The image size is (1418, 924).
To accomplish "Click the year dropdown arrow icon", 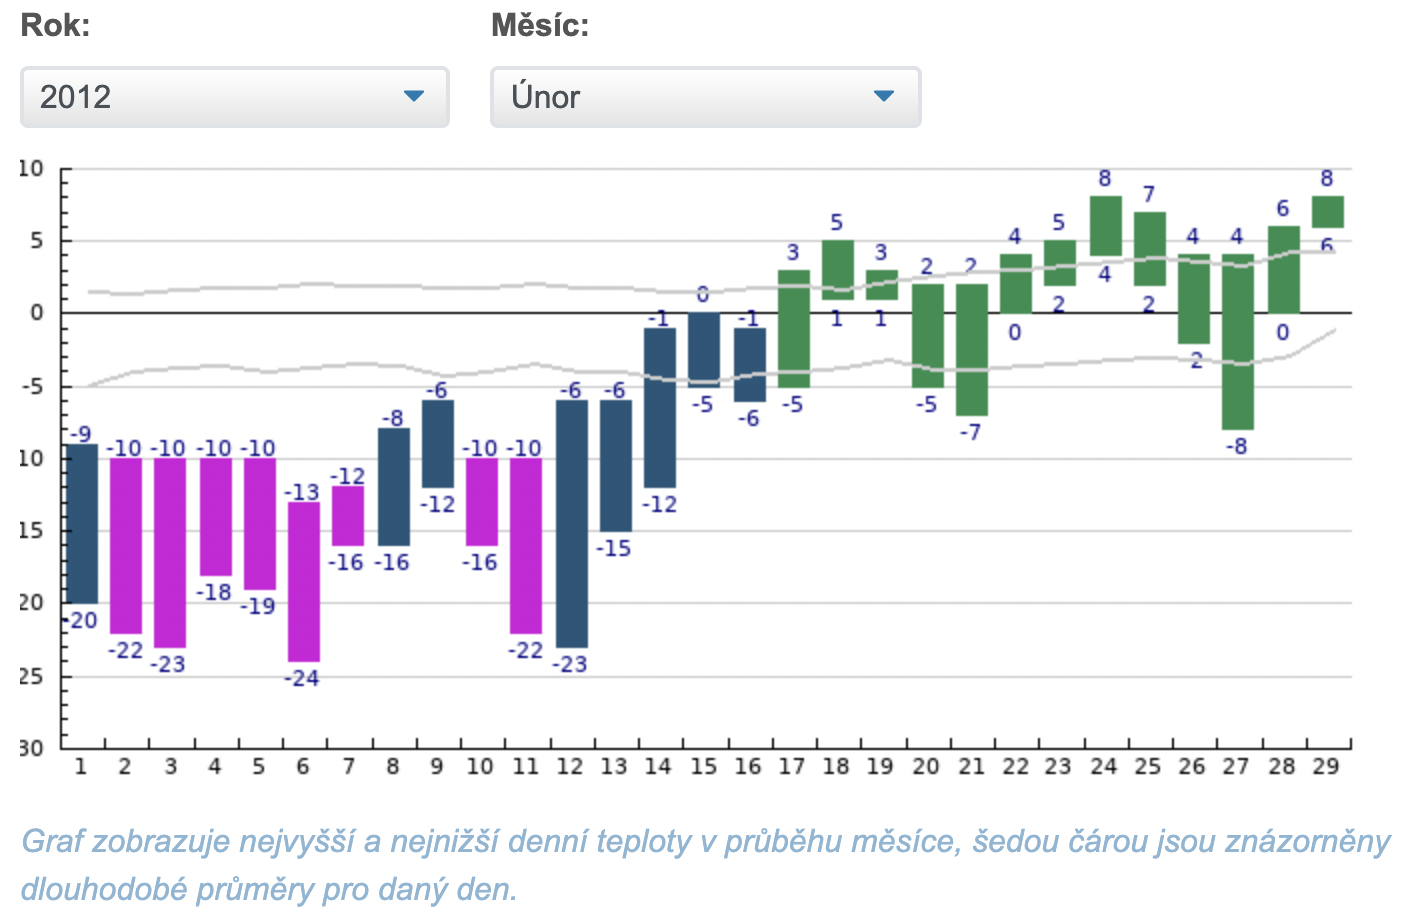I will point(414,96).
